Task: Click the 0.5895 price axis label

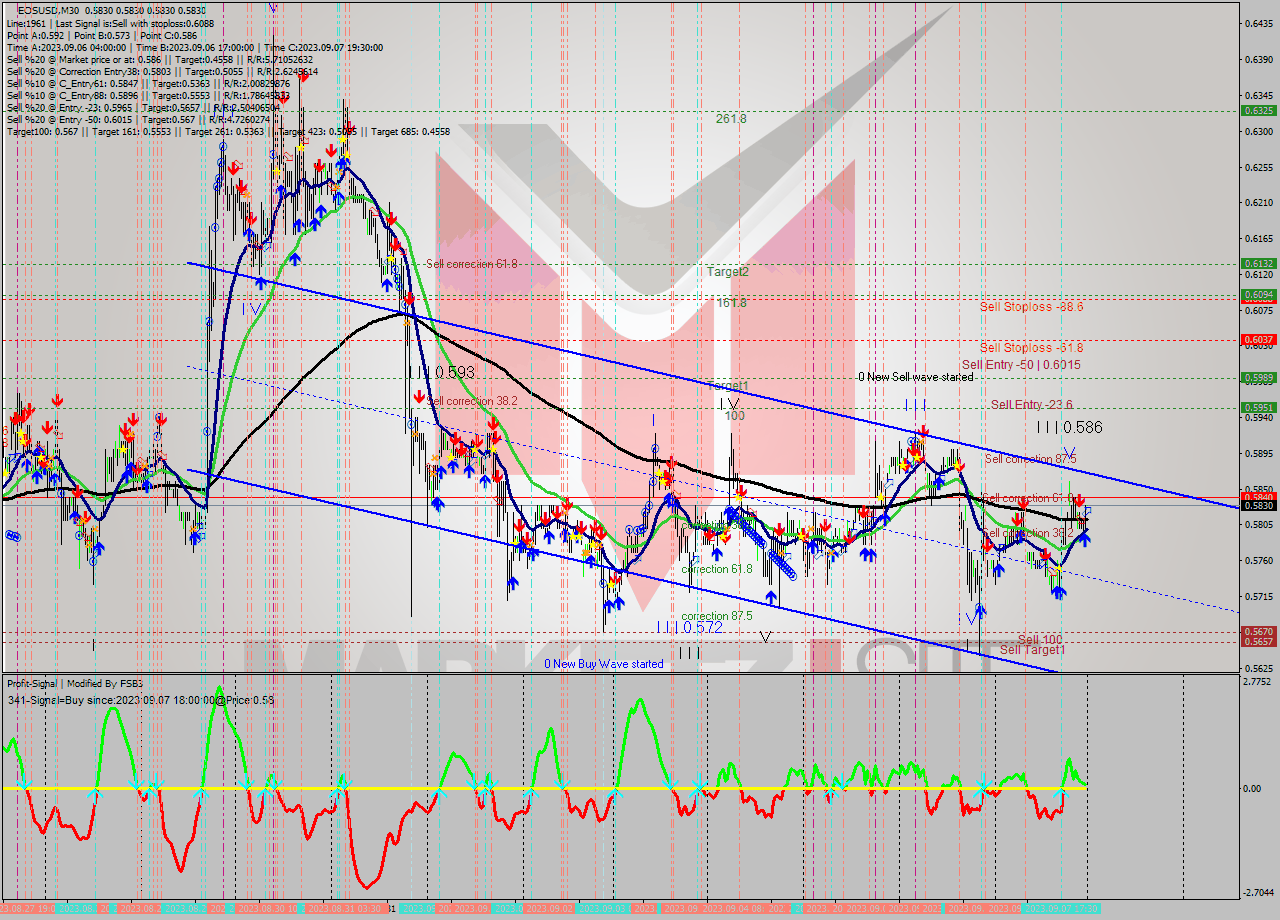Action: click(x=1259, y=453)
